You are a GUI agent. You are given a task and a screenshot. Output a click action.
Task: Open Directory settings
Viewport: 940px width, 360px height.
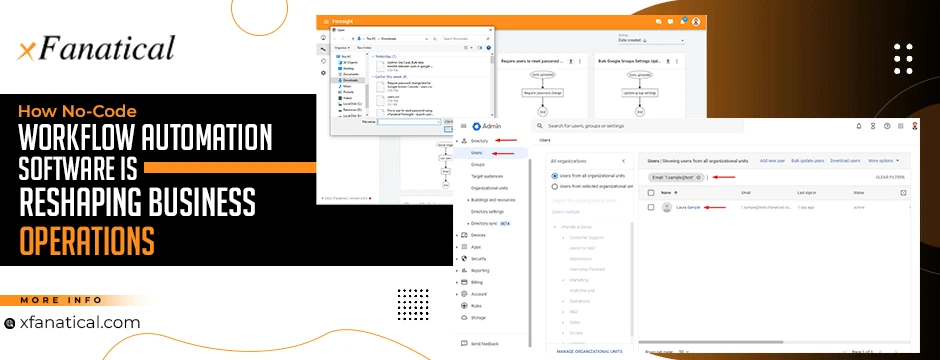pos(487,211)
